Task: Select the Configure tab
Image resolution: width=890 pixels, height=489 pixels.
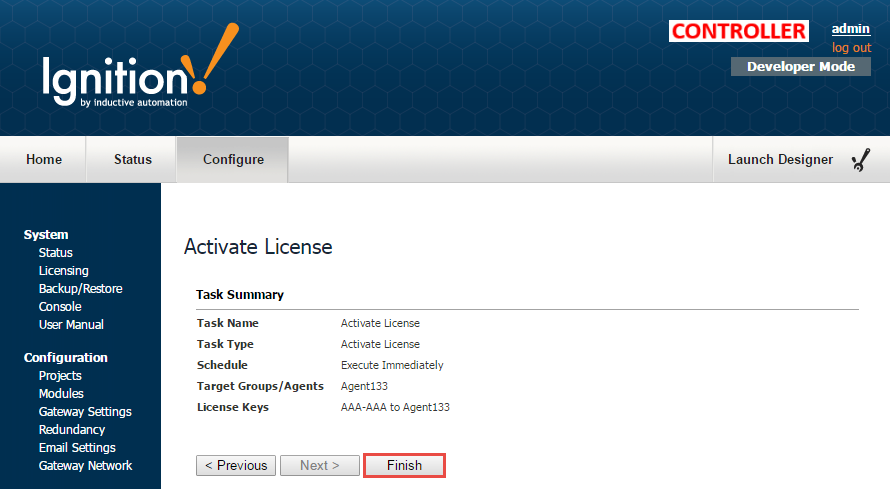Action: [233, 159]
